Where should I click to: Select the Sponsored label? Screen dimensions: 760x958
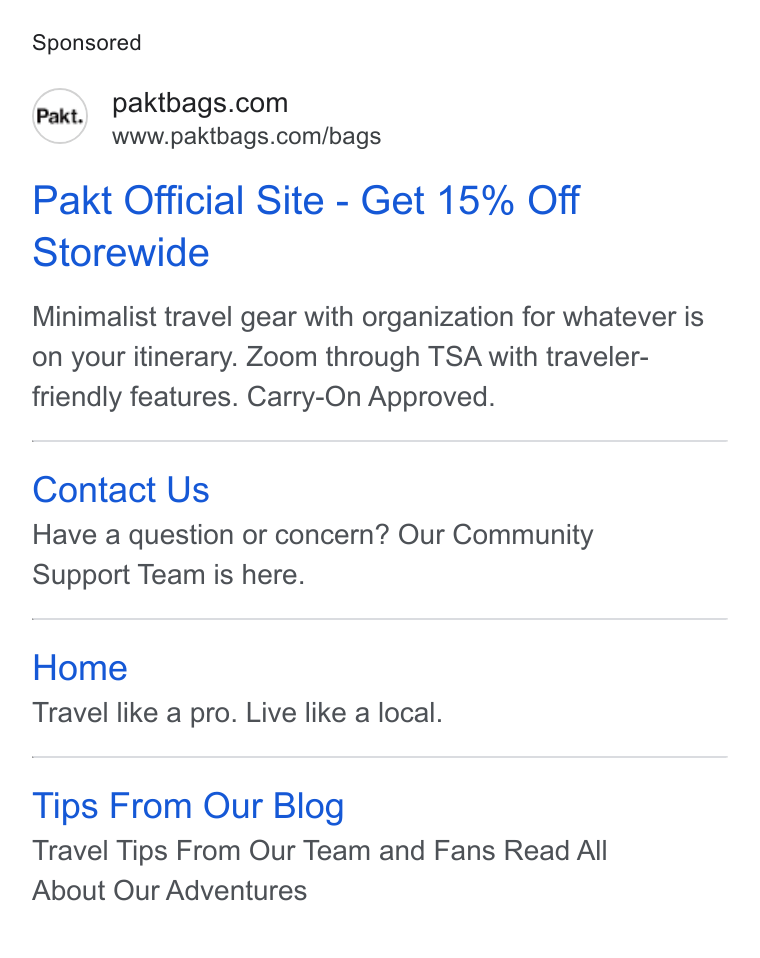click(x=87, y=43)
